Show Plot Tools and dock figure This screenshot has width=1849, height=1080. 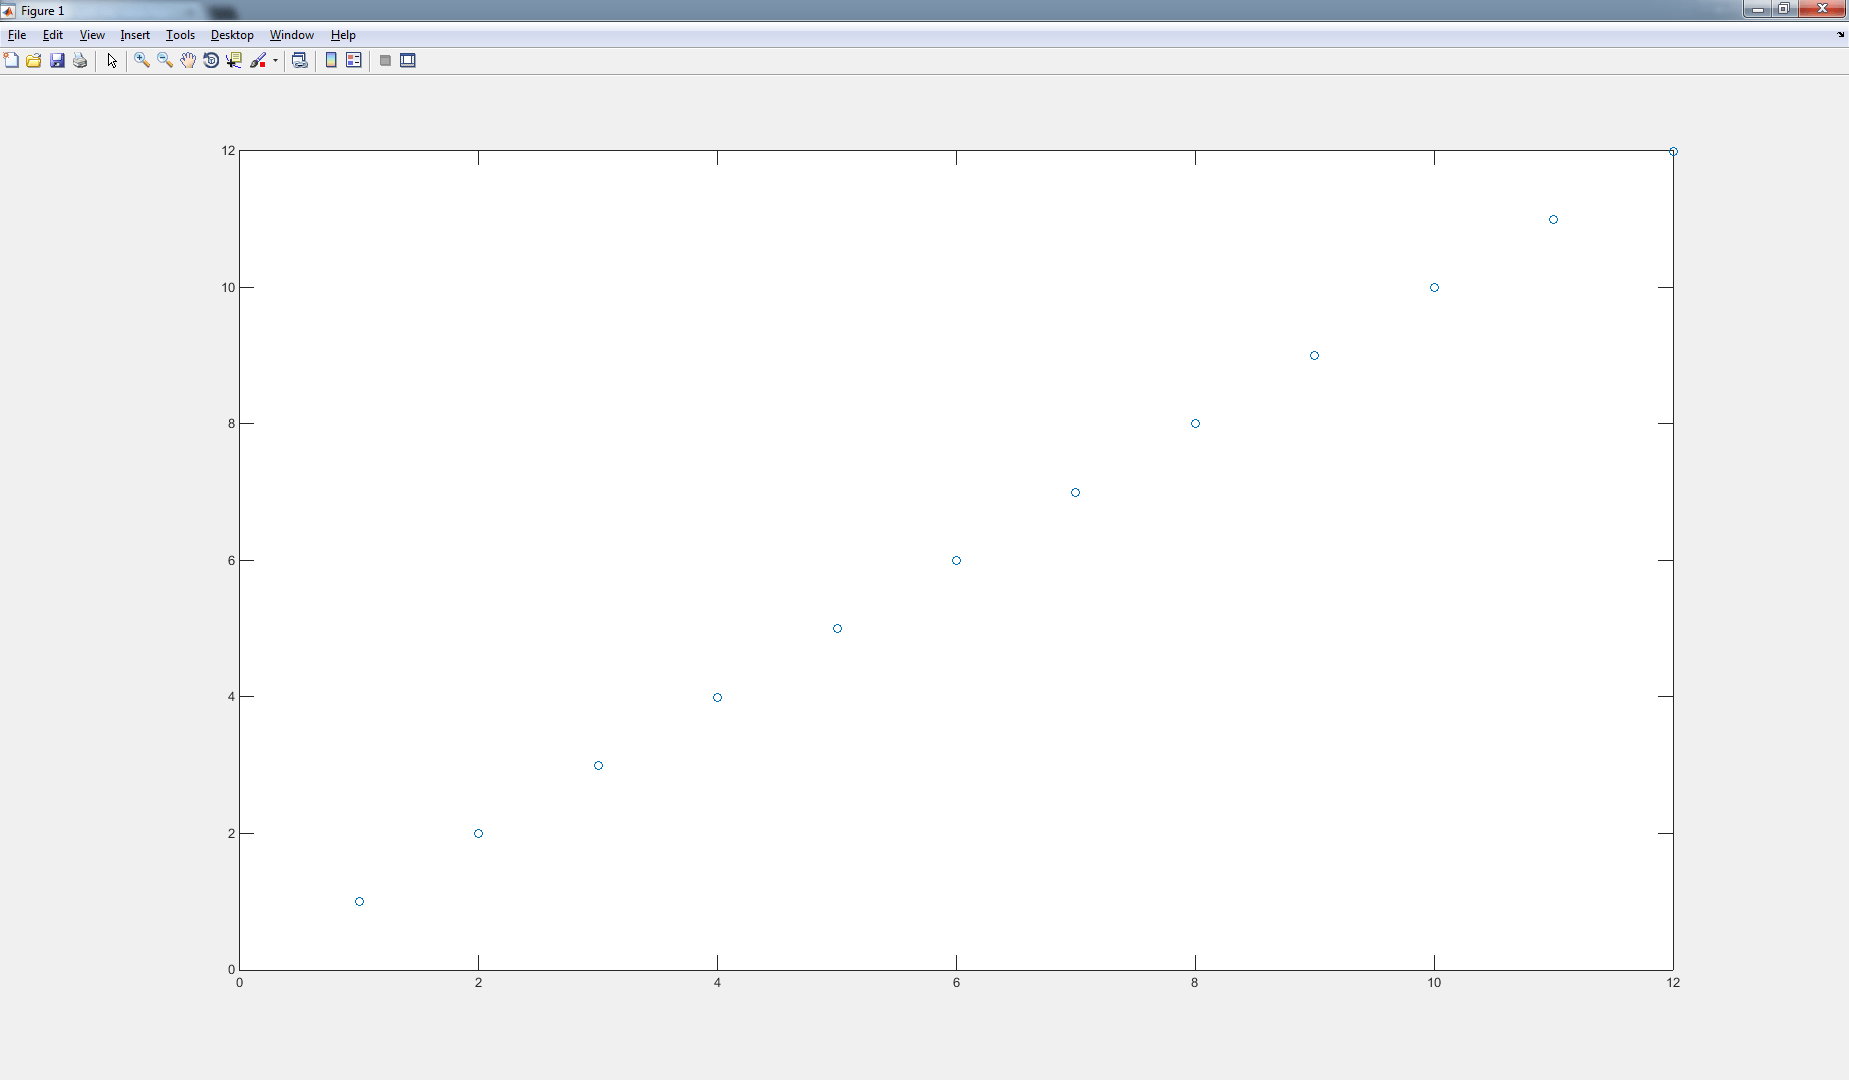click(x=408, y=61)
